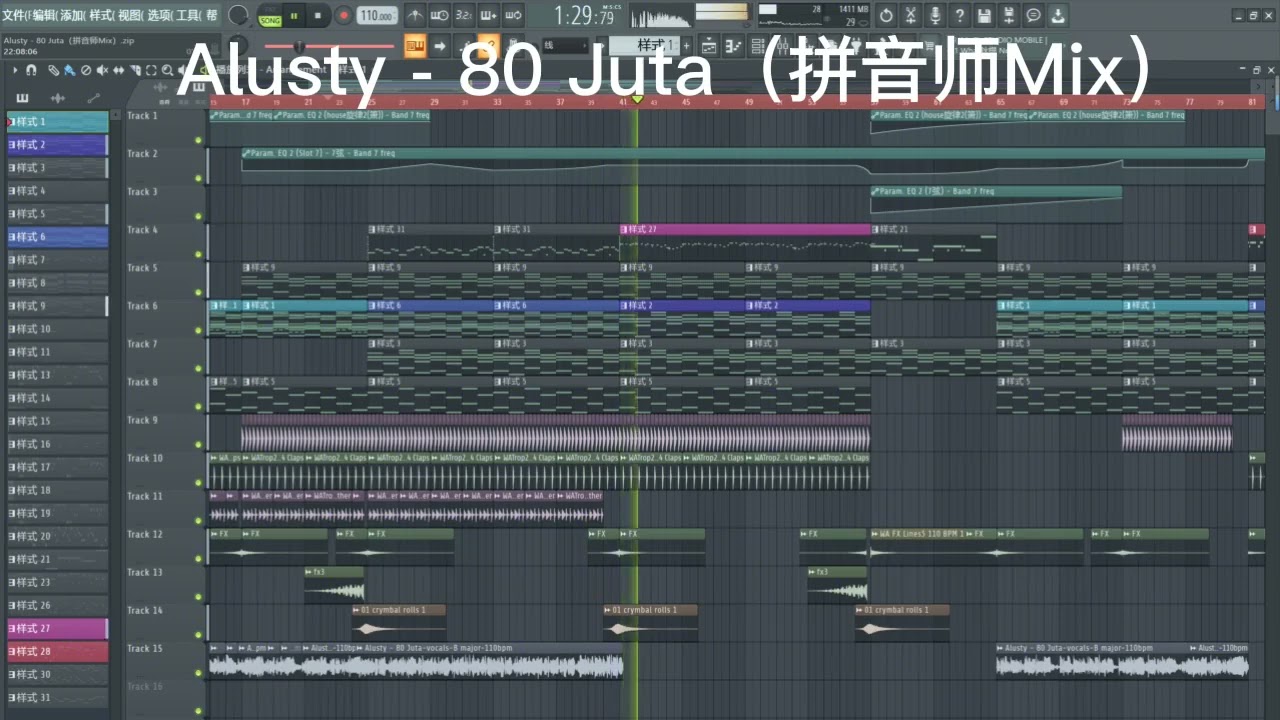Open the undo history icon
Screen dimensions: 1280x720
click(886, 16)
